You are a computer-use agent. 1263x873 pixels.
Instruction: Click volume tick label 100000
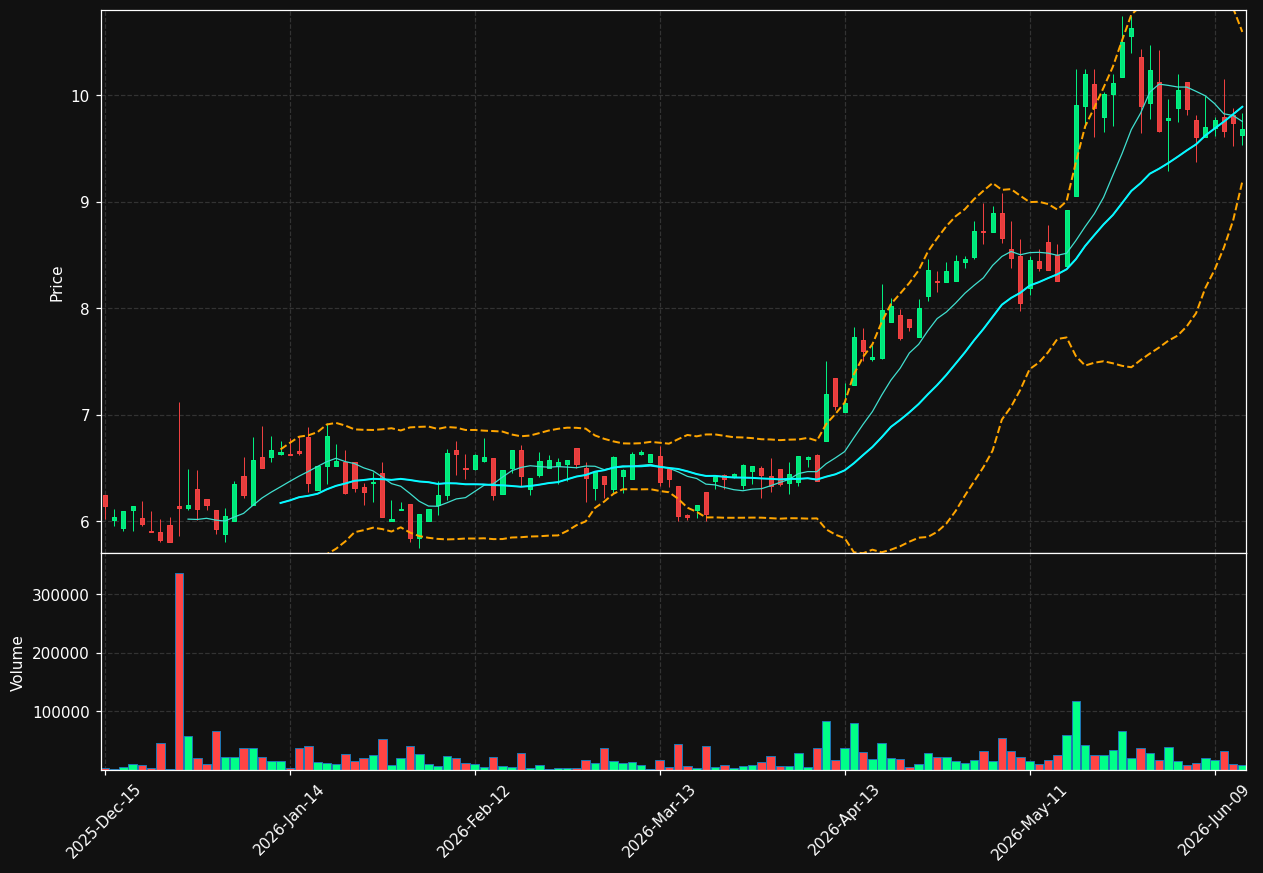click(62, 712)
